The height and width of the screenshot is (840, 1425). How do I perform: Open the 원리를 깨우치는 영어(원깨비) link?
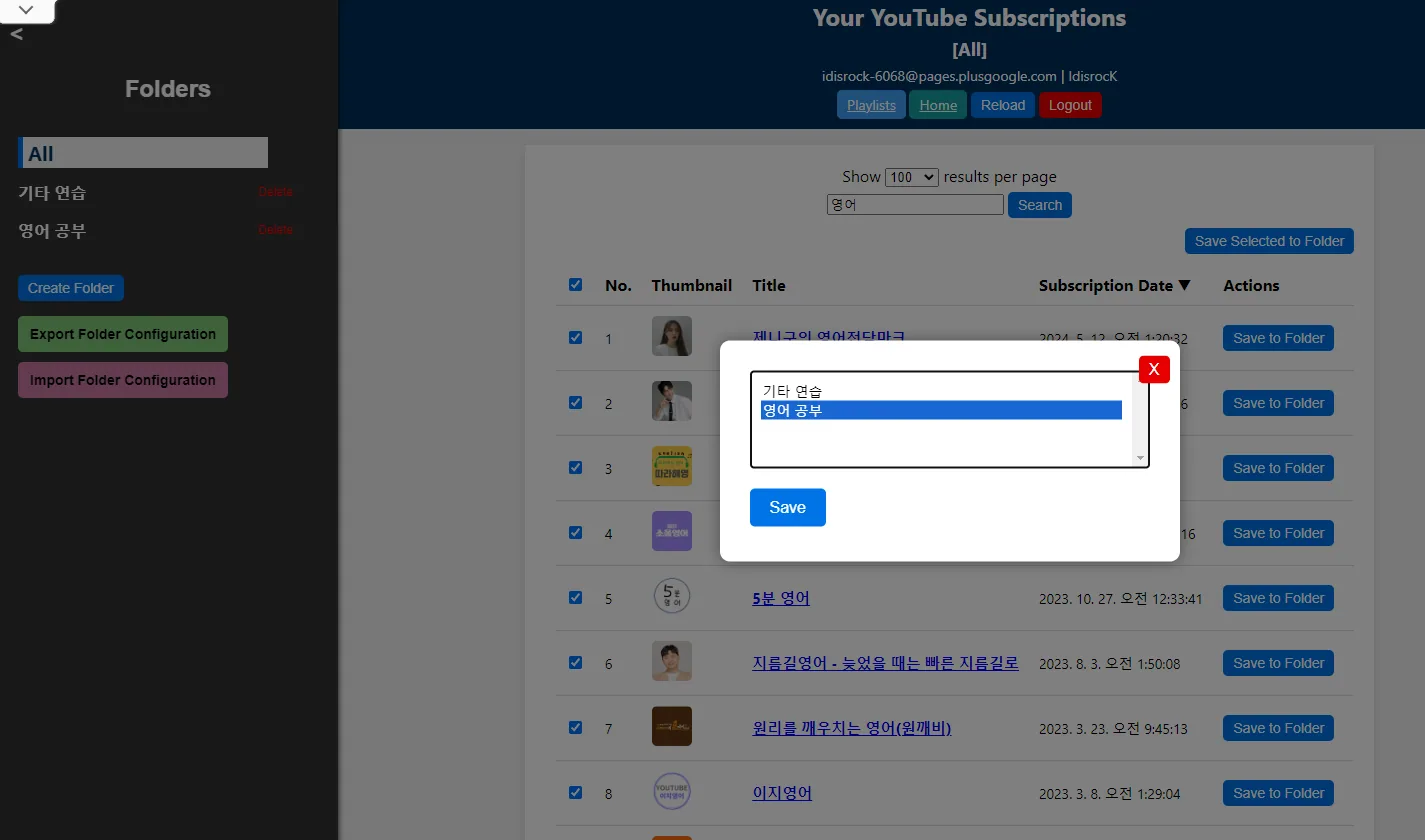pos(851,728)
